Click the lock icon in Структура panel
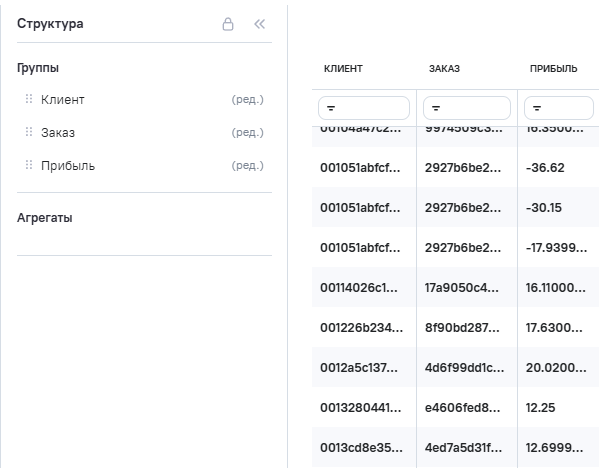This screenshot has height=468, width=599. tap(228, 24)
